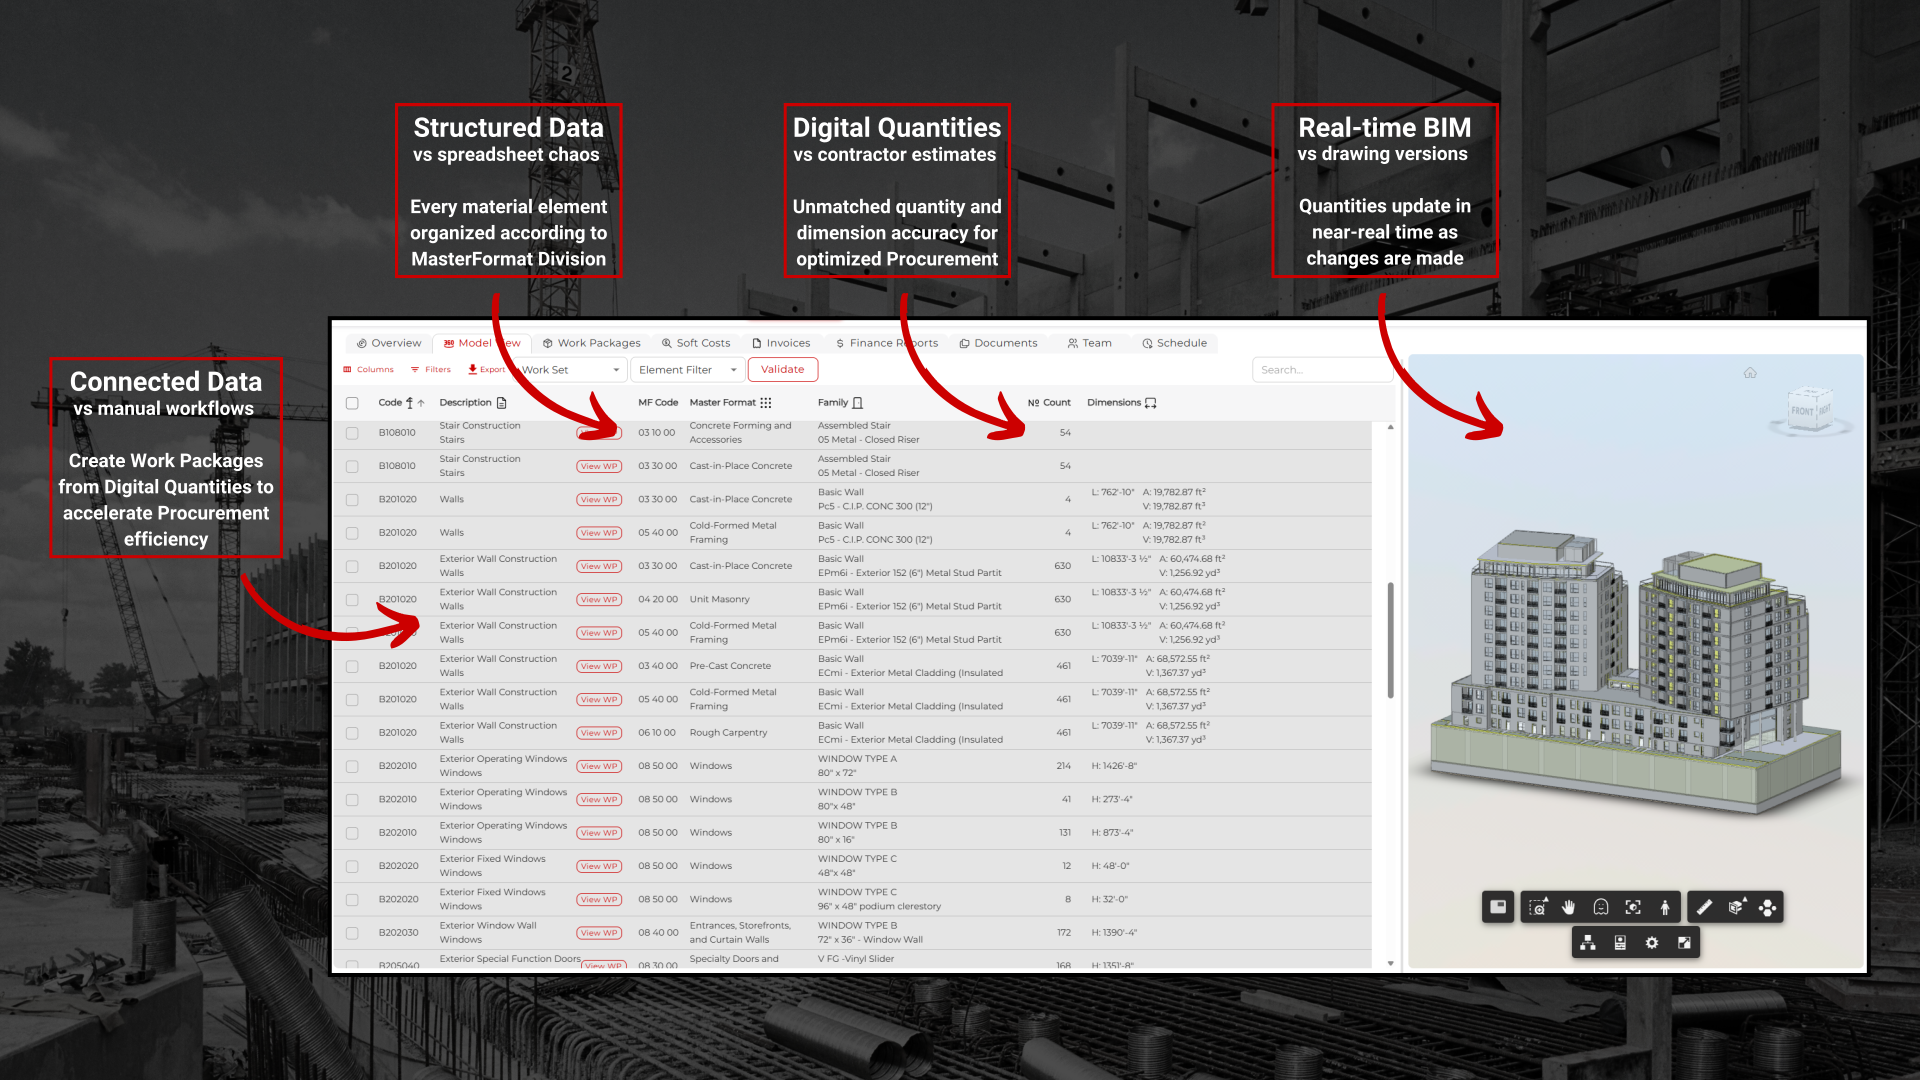Click View WP for Unit Masonry row
The width and height of the screenshot is (1920, 1080).
click(599, 600)
